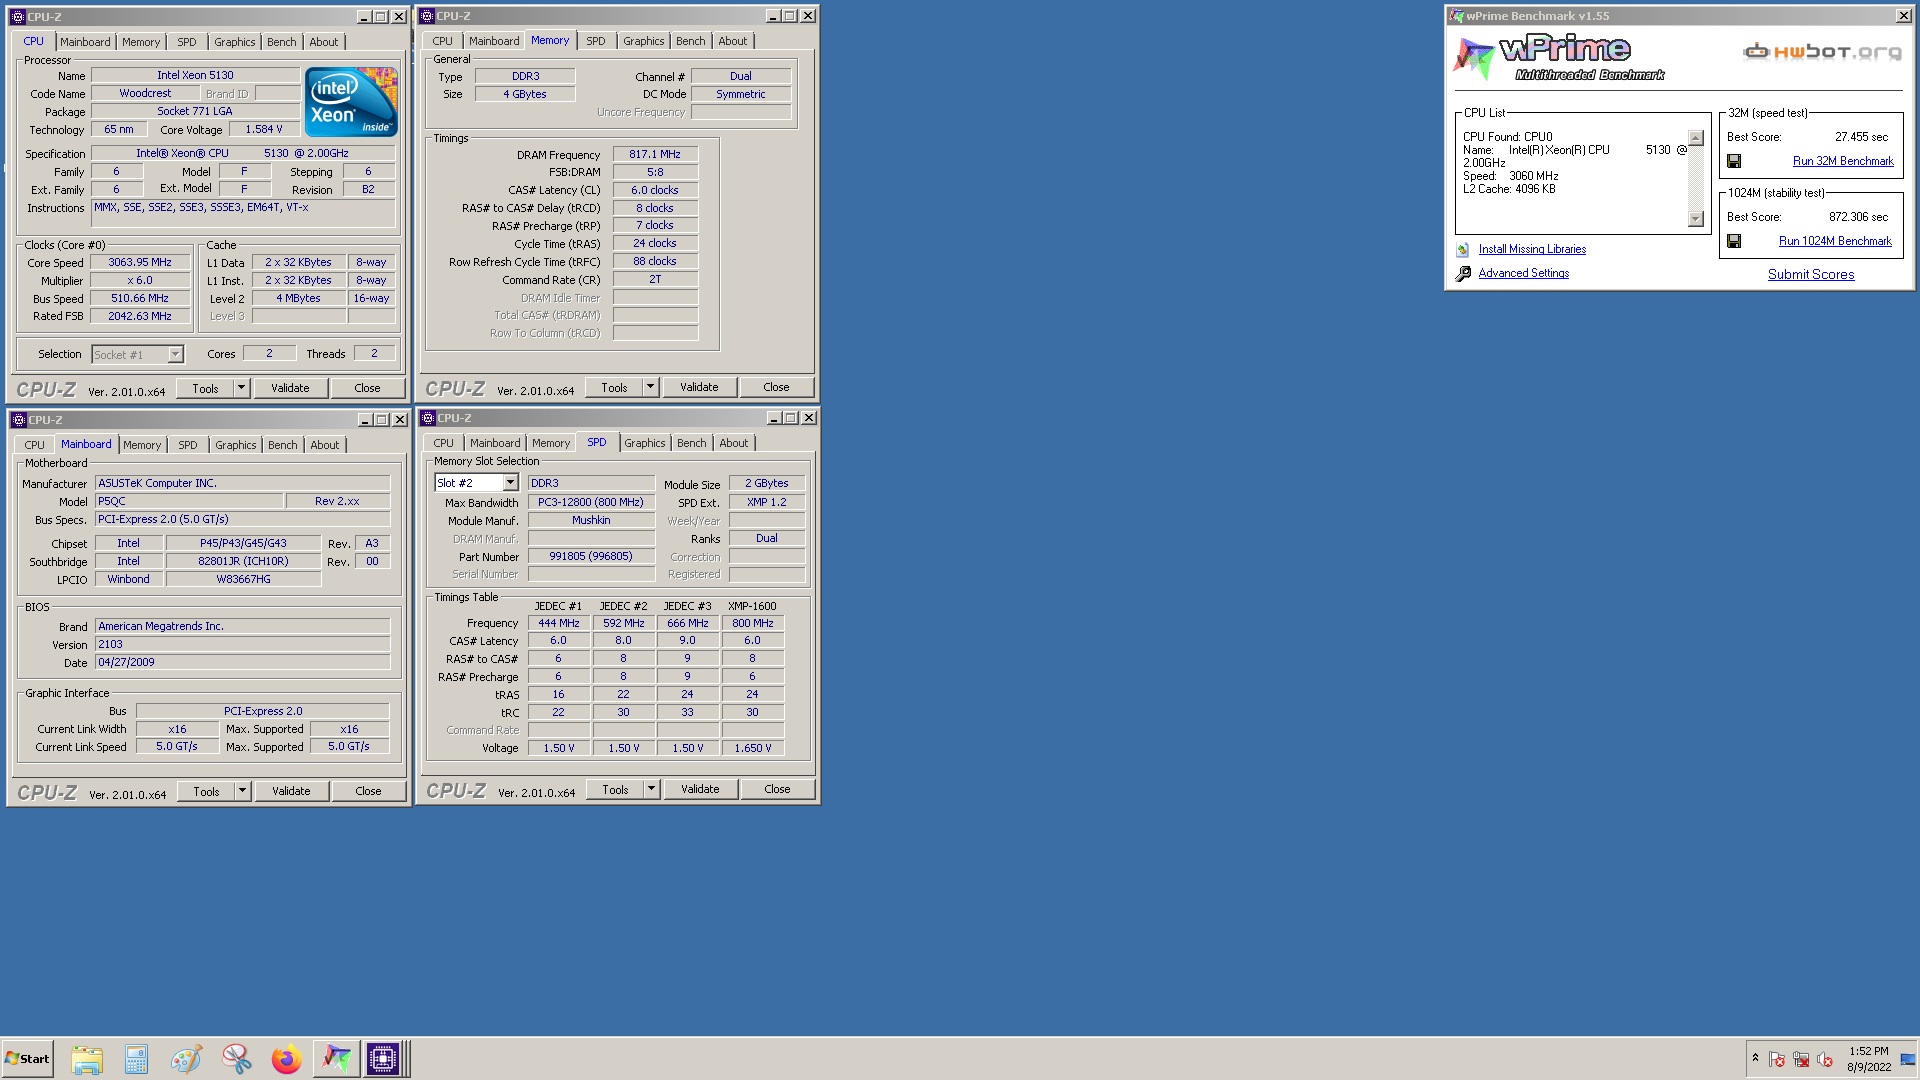The height and width of the screenshot is (1080, 1920).
Task: Click the BIOS version 2103 field
Action: coord(242,644)
